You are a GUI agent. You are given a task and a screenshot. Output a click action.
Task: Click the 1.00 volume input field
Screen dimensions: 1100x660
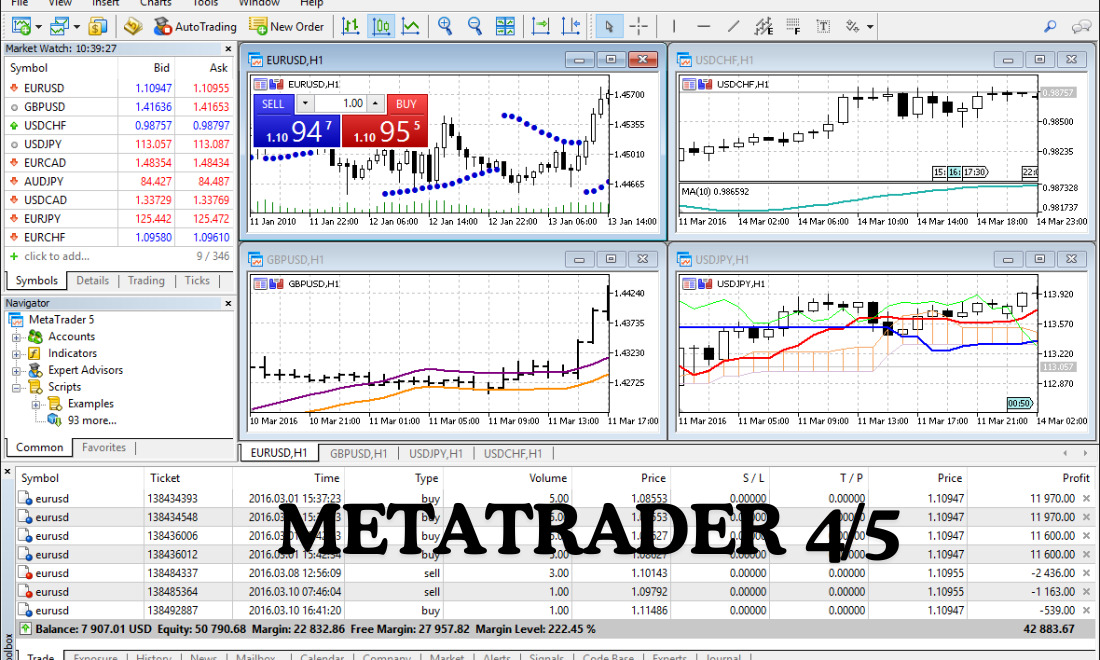[x=340, y=104]
